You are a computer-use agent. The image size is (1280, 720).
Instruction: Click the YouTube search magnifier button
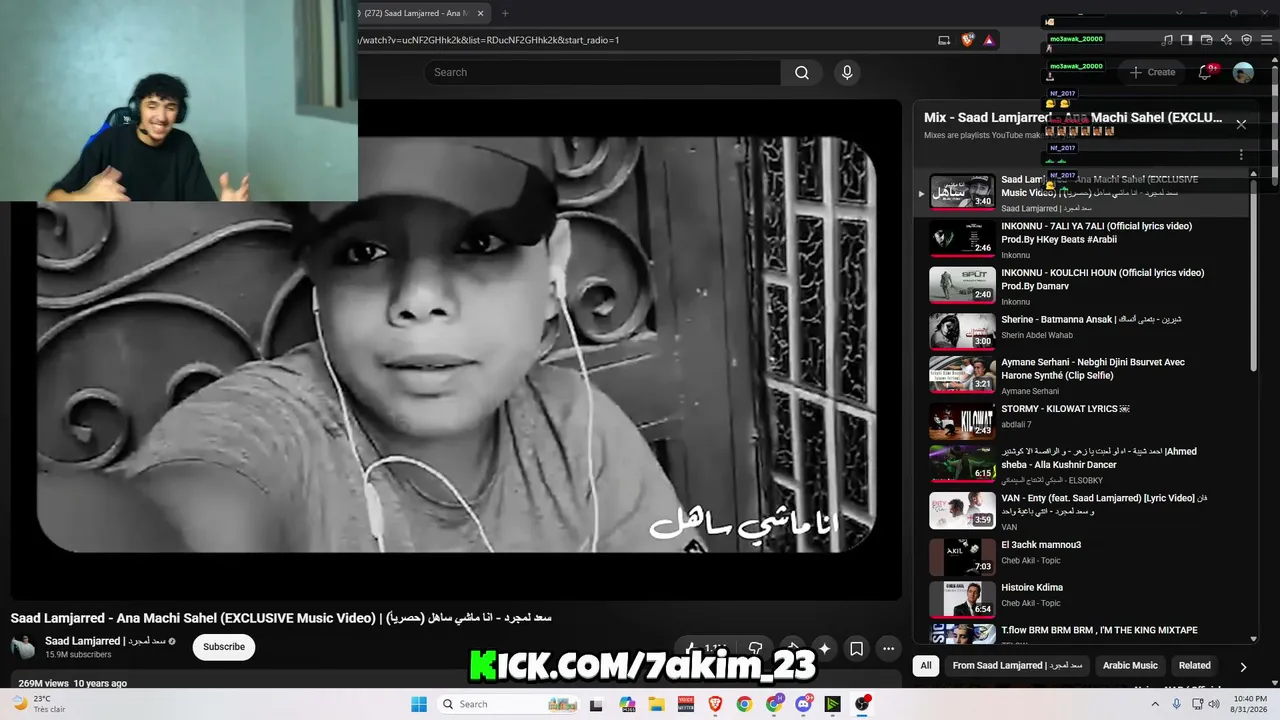coord(802,72)
